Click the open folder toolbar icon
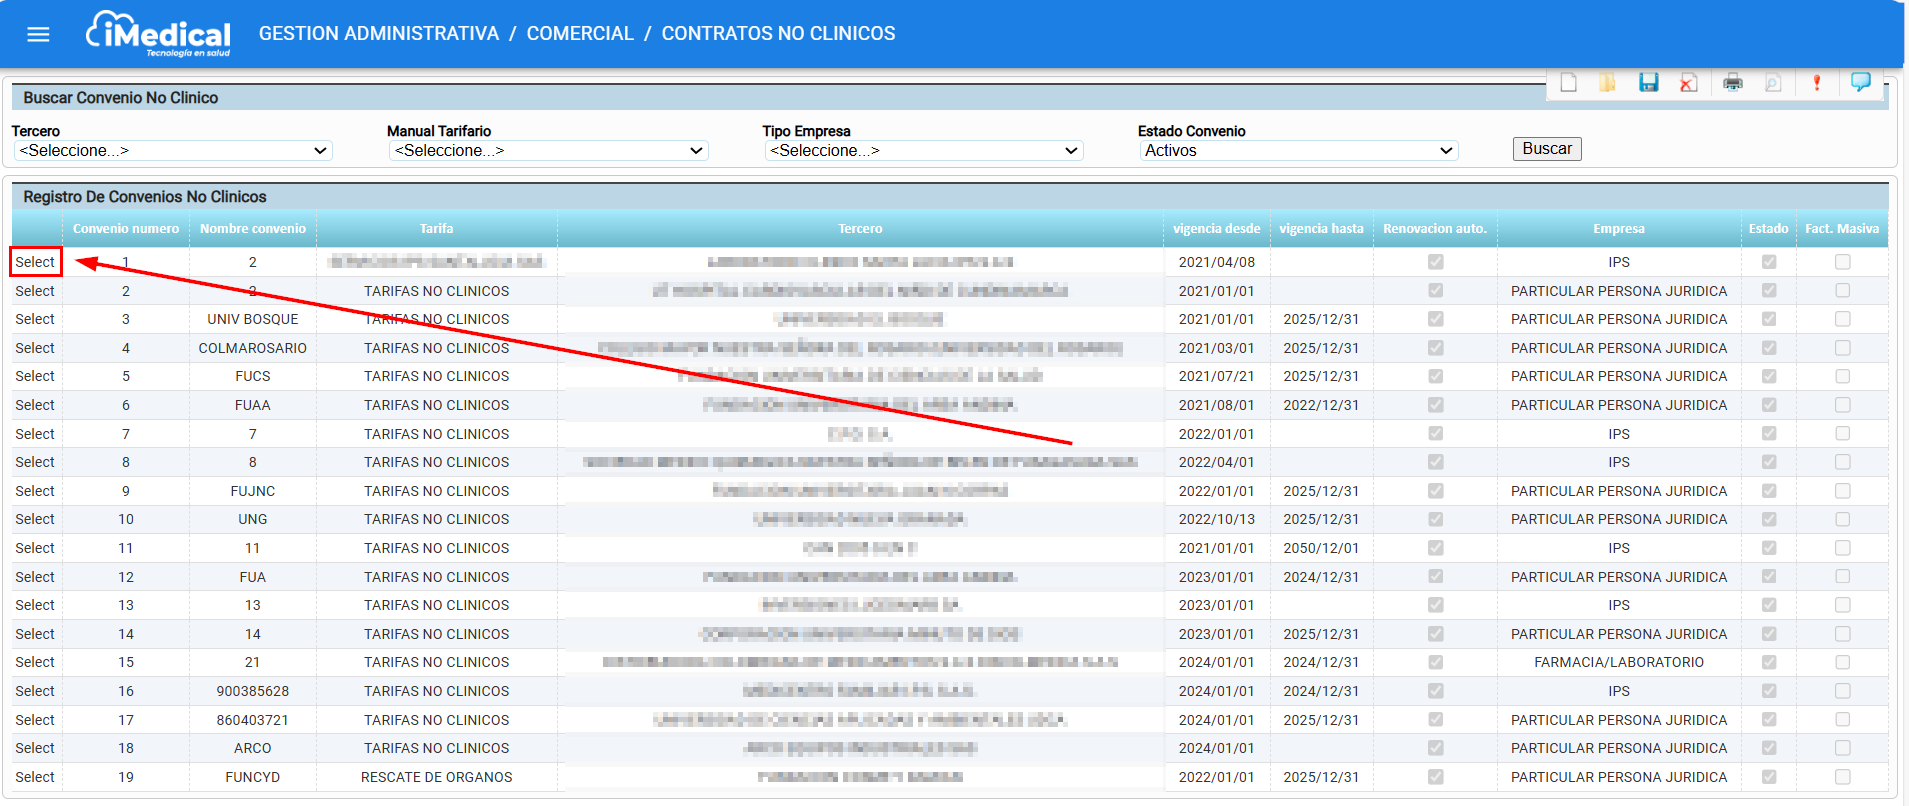The width and height of the screenshot is (1909, 806). pos(1607,83)
